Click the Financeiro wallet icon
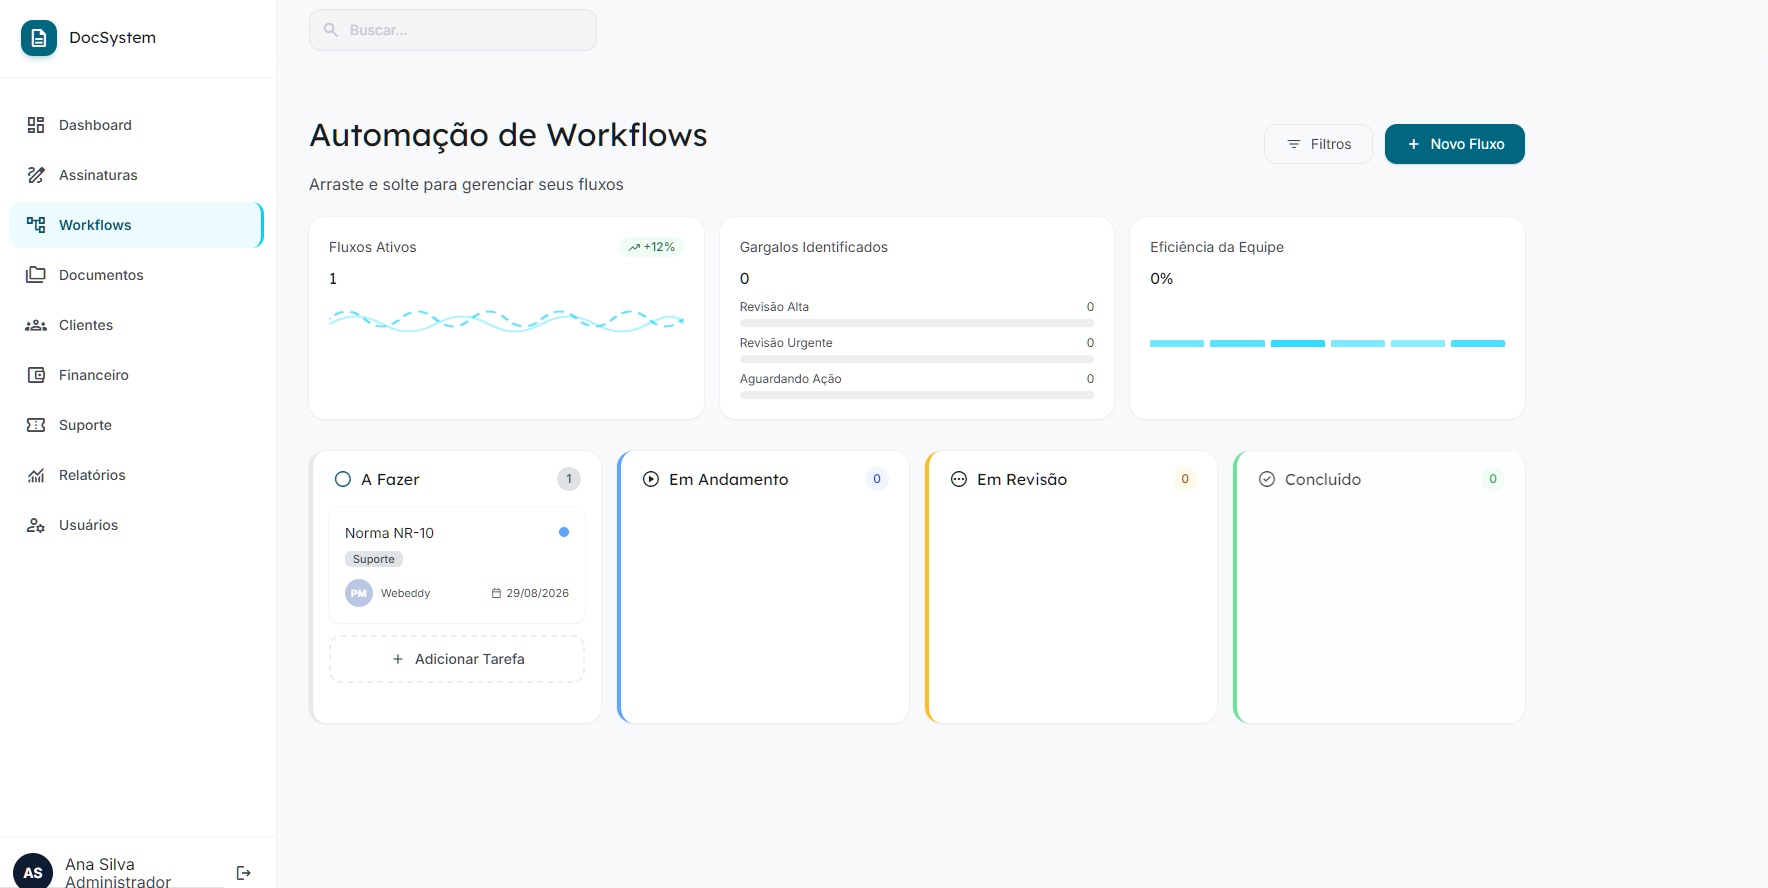 click(x=36, y=375)
